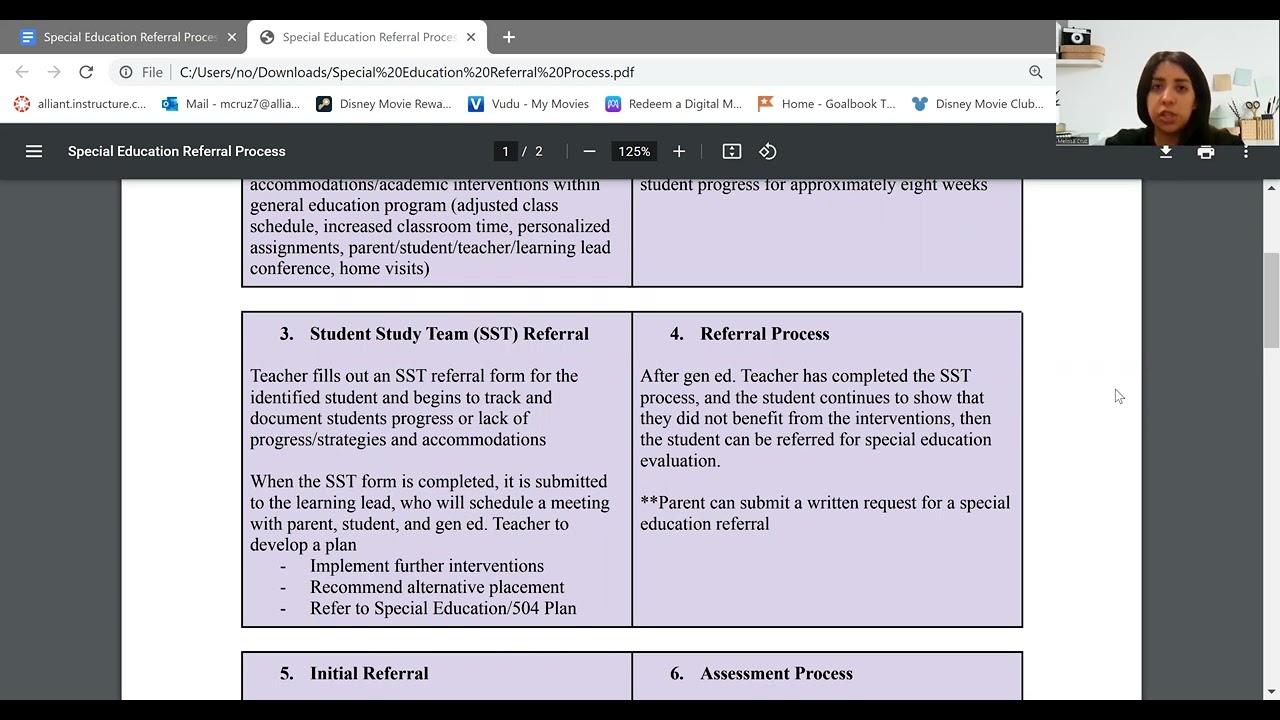Image resolution: width=1280 pixels, height=720 pixels.
Task: Click the browser zoom magnifier icon
Action: pyautogui.click(x=1036, y=72)
